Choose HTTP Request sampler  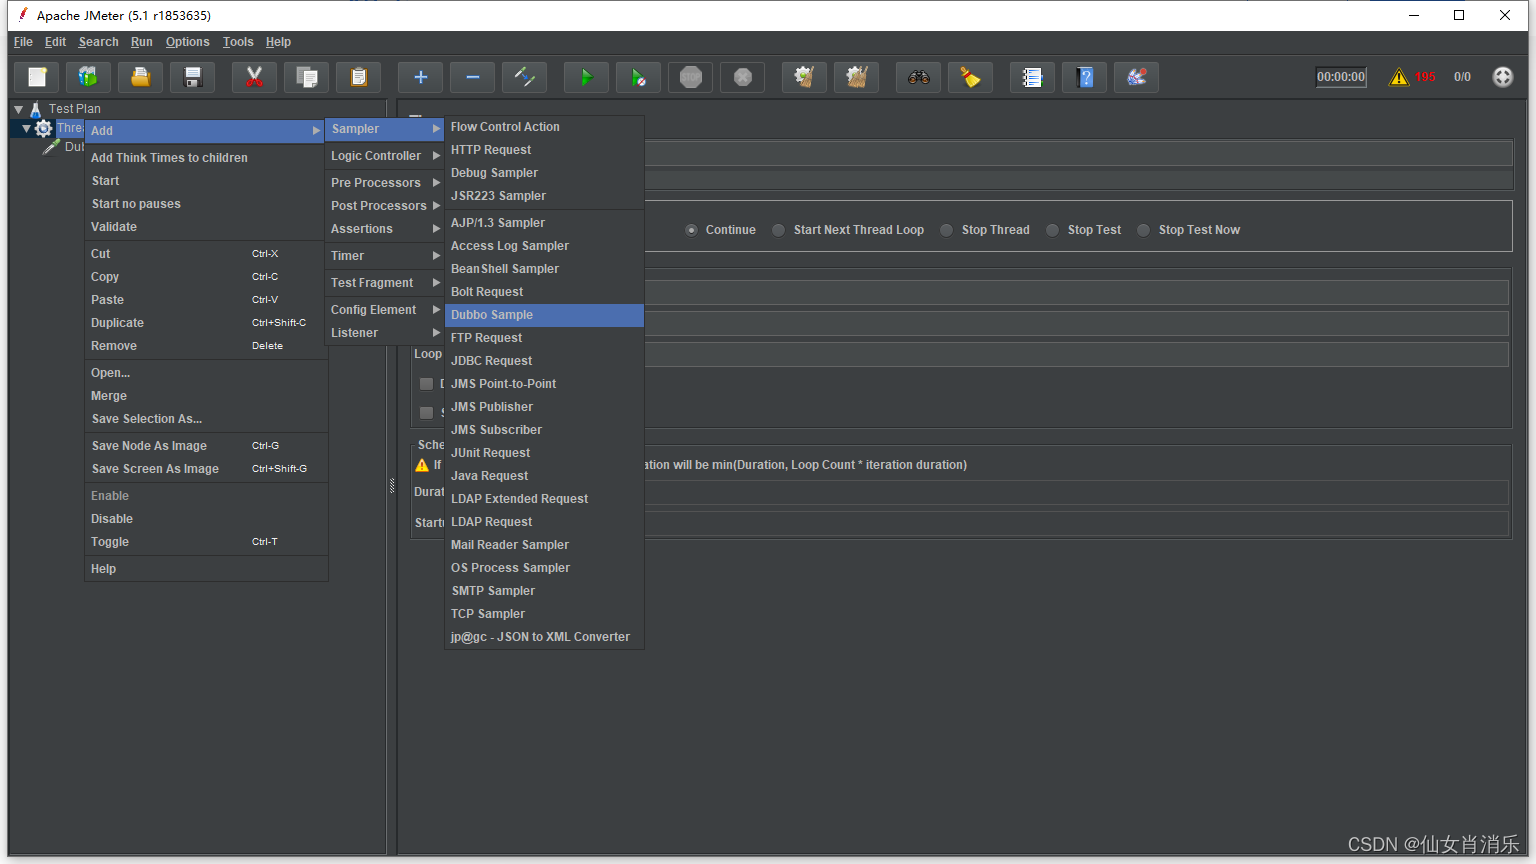click(x=544, y=150)
